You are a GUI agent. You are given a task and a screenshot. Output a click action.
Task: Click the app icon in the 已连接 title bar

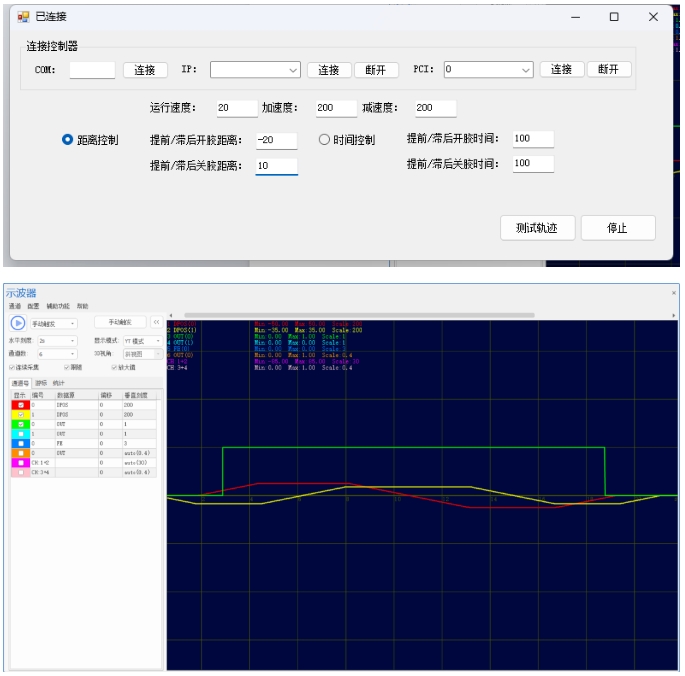[x=23, y=17]
